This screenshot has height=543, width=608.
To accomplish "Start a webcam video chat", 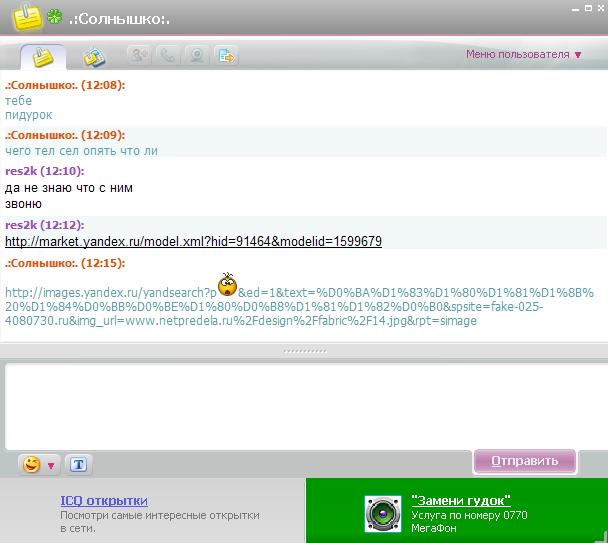I will pos(197,56).
